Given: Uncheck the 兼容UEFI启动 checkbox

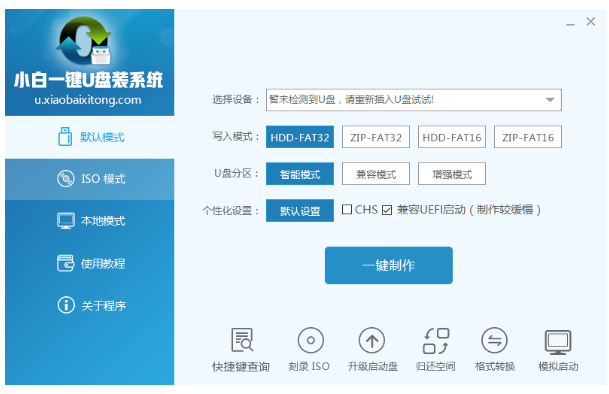Looking at the screenshot, I should pos(387,210).
